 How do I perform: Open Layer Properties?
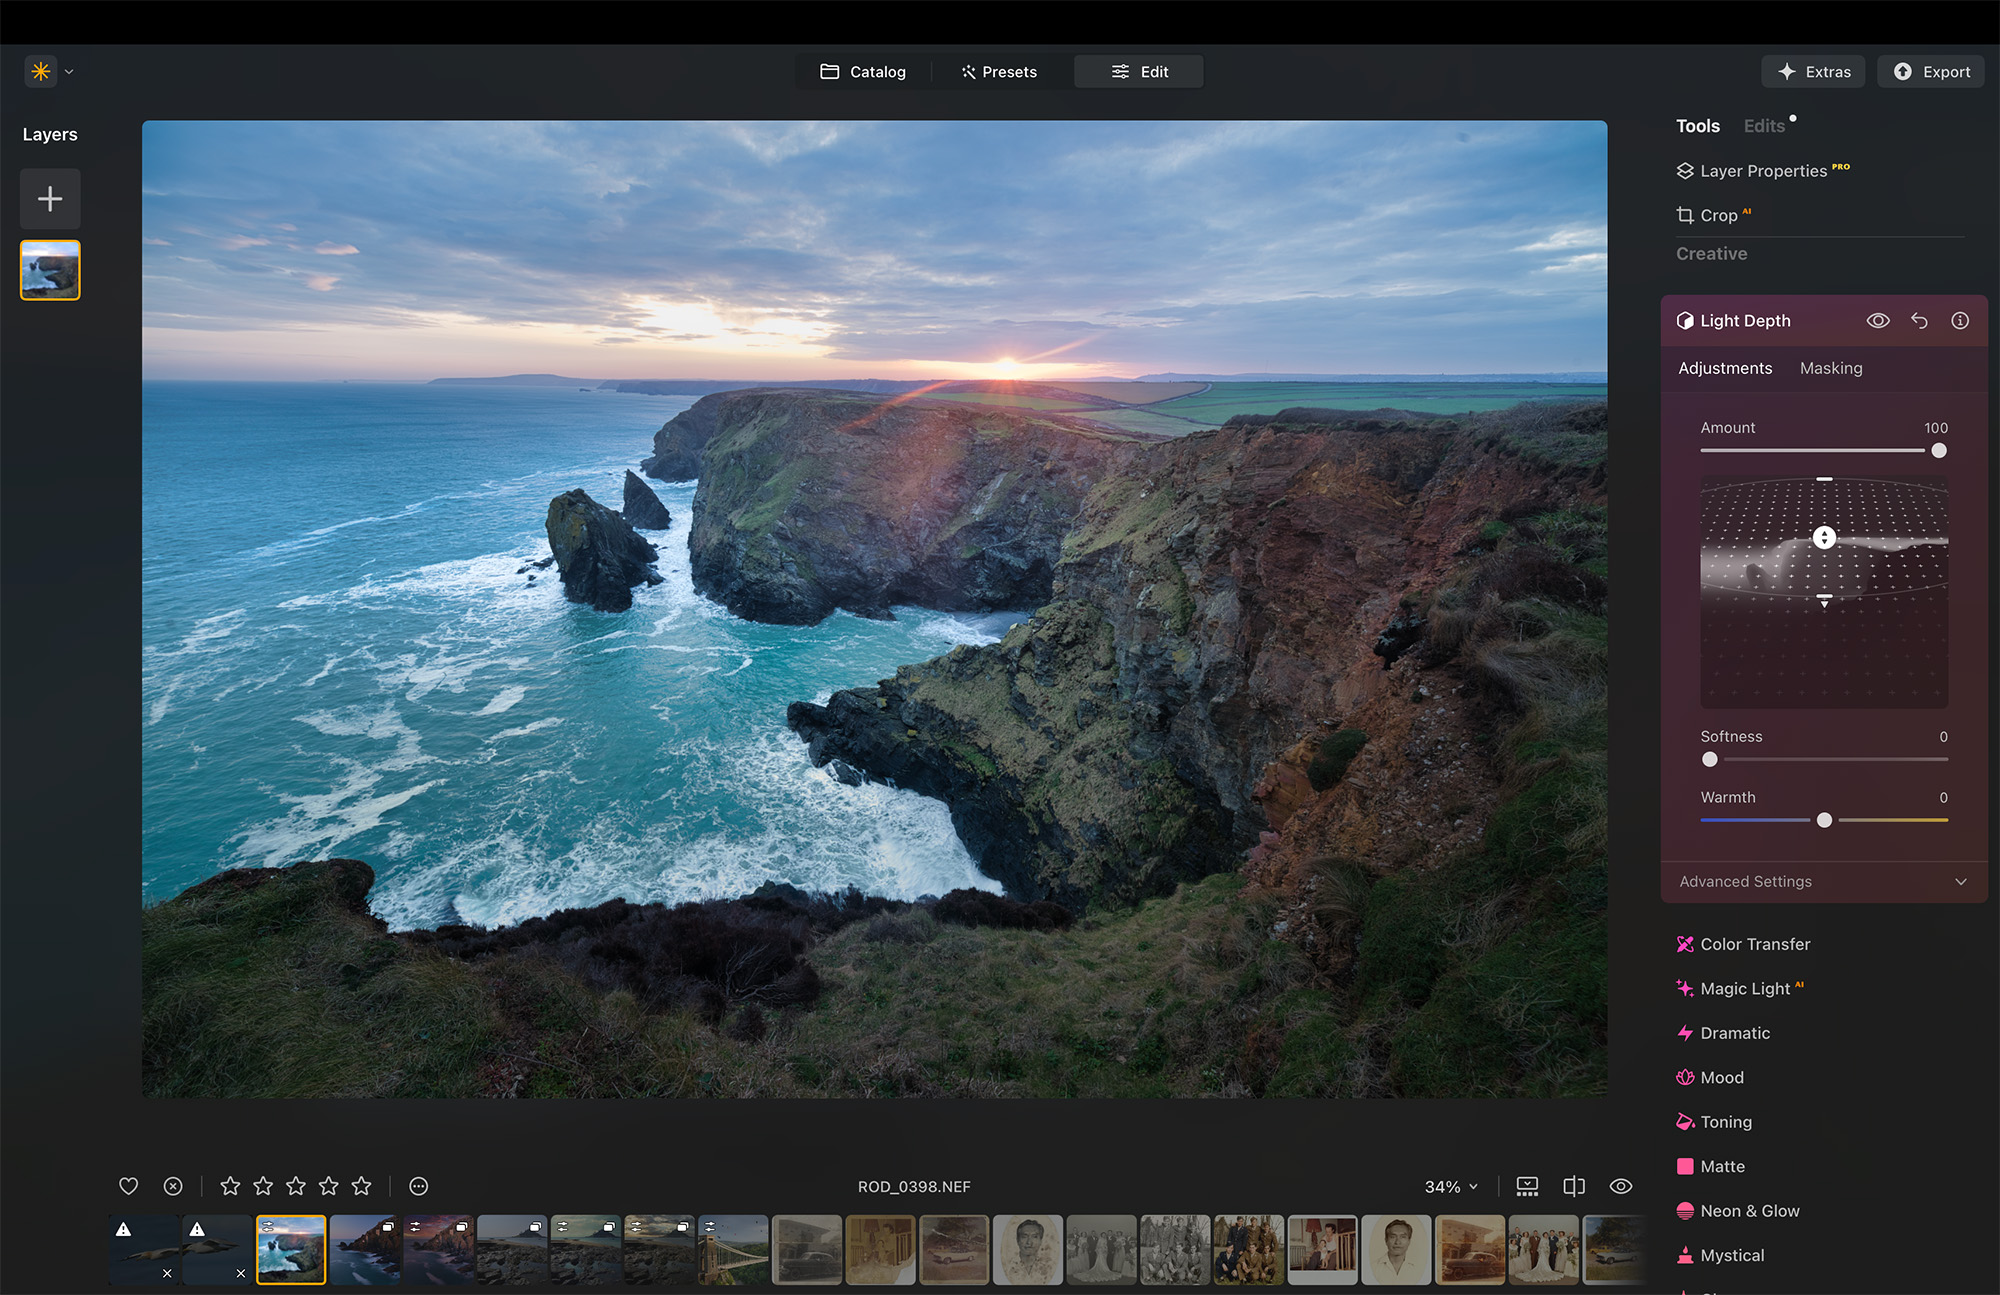[x=1763, y=170]
